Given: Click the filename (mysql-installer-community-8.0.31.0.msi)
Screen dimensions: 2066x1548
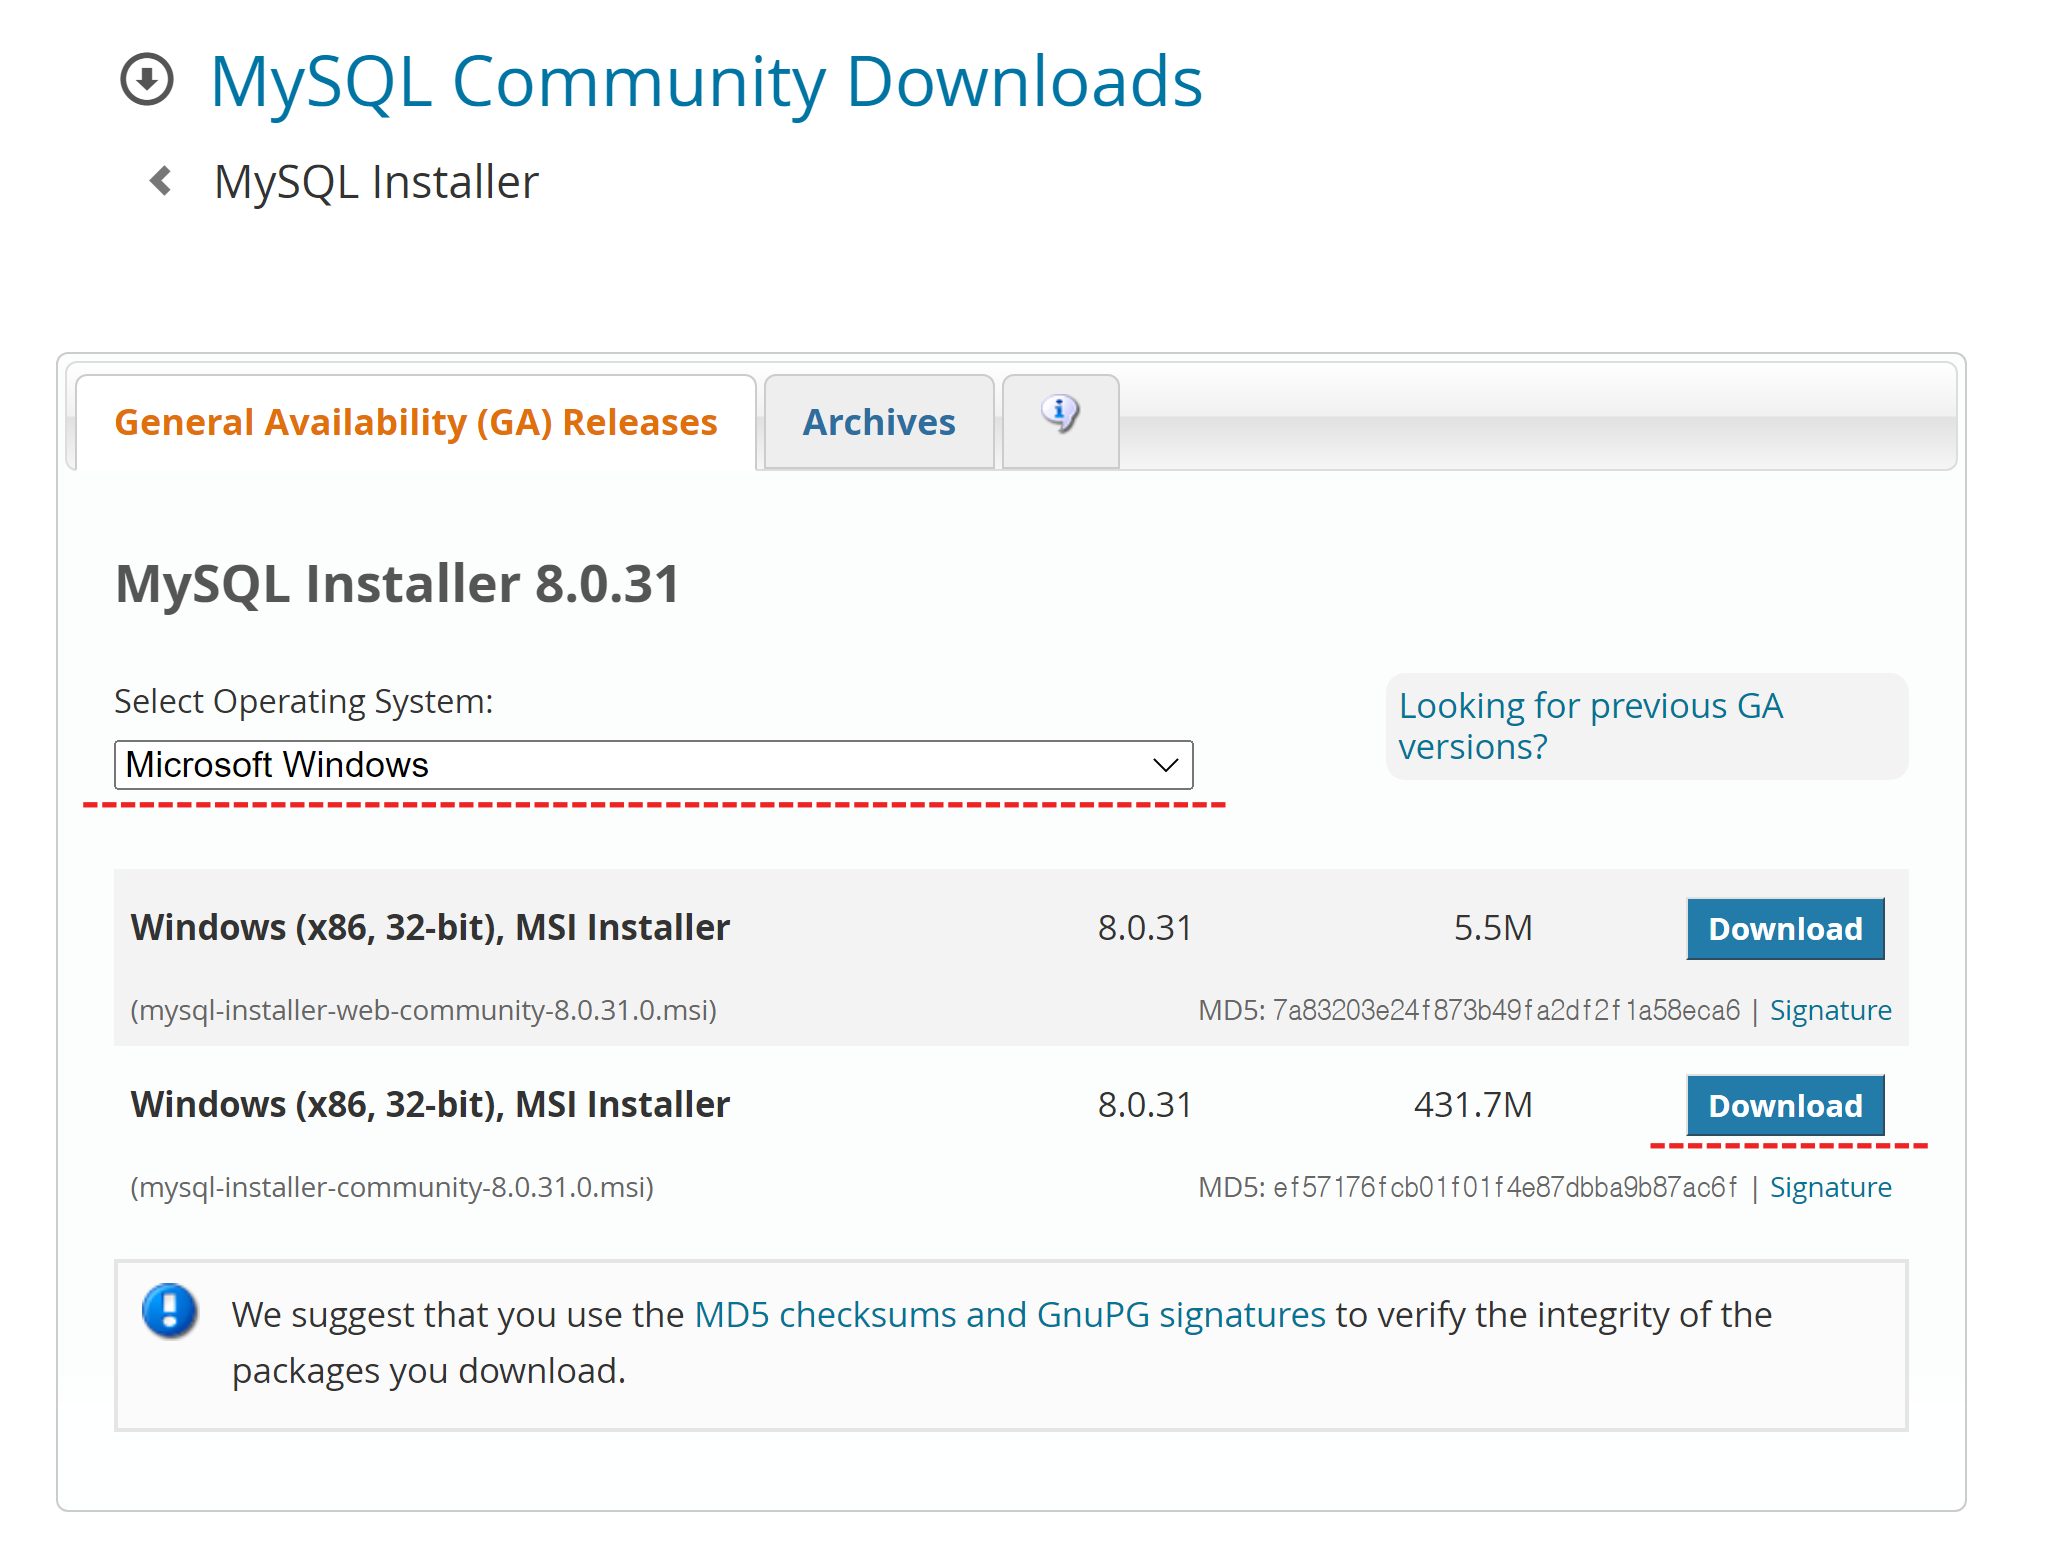Looking at the screenshot, I should click(392, 1187).
